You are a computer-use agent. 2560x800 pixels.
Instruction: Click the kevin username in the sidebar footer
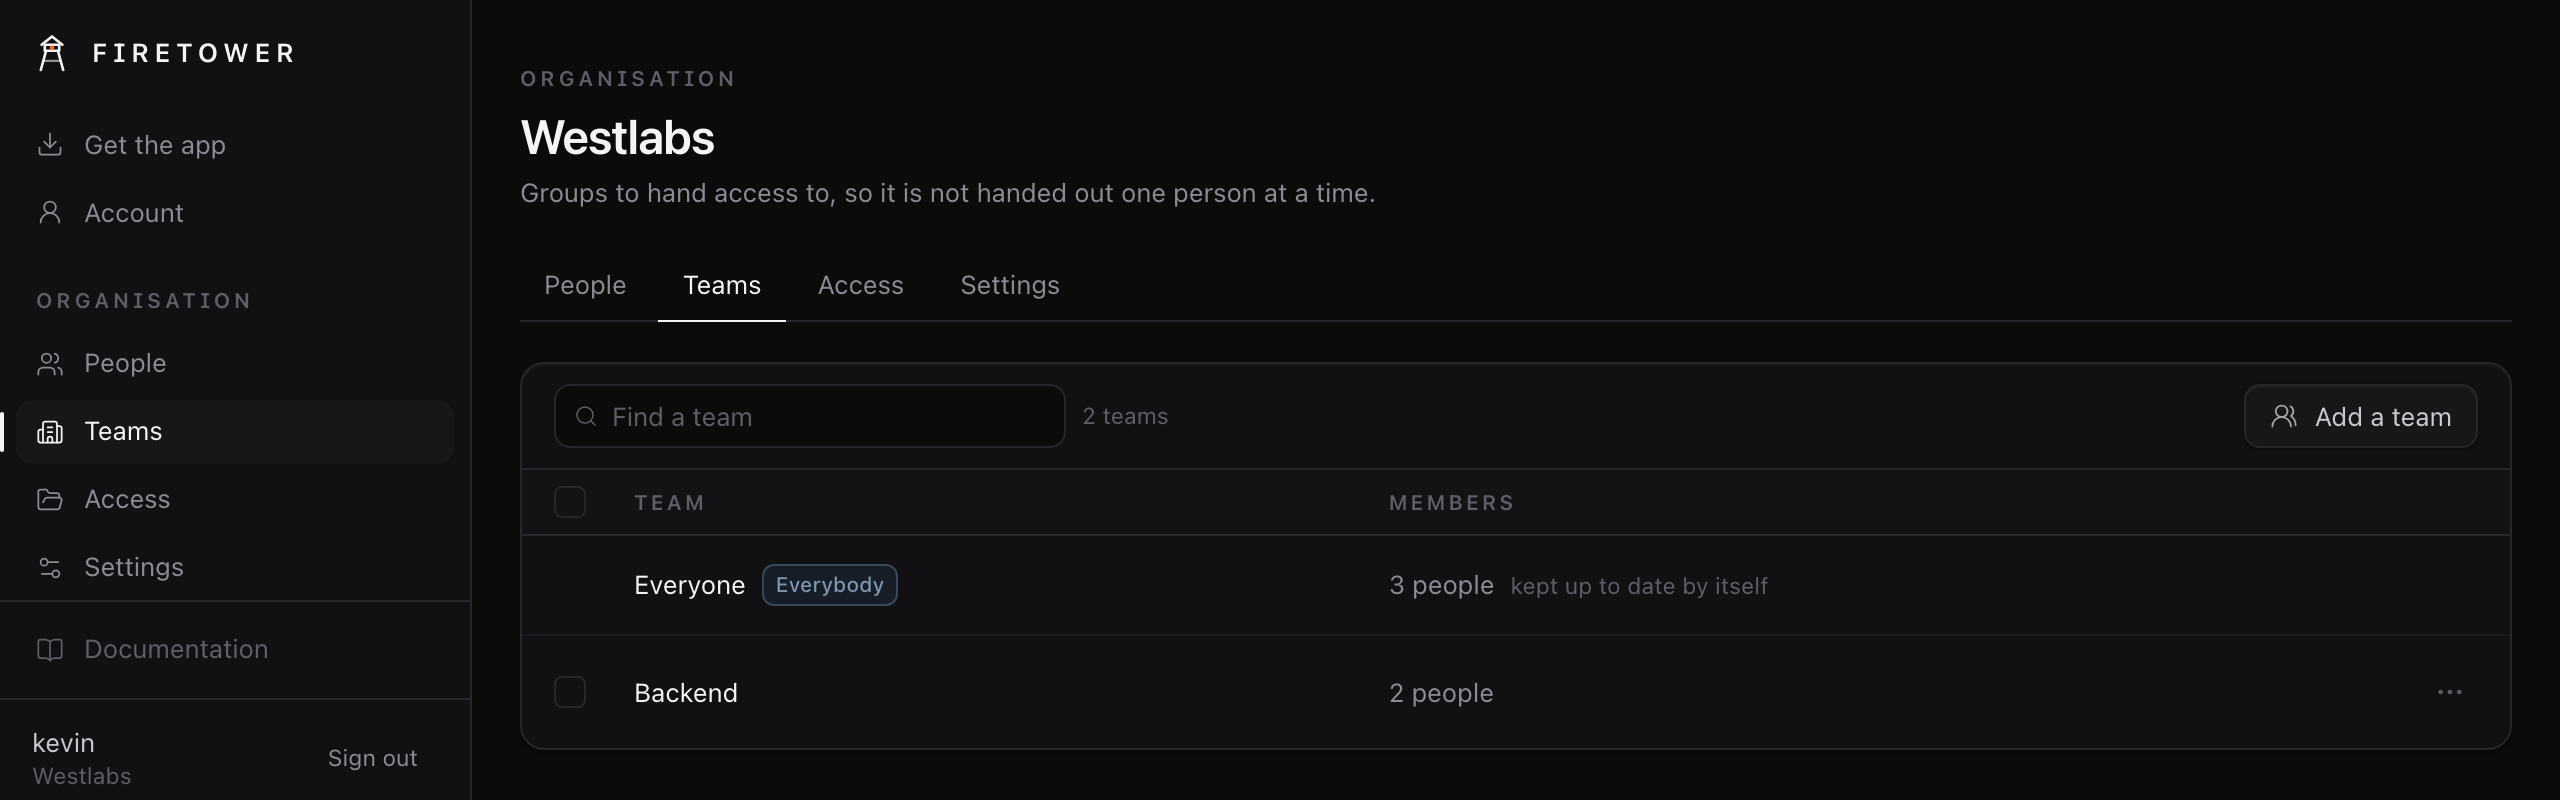[64, 743]
